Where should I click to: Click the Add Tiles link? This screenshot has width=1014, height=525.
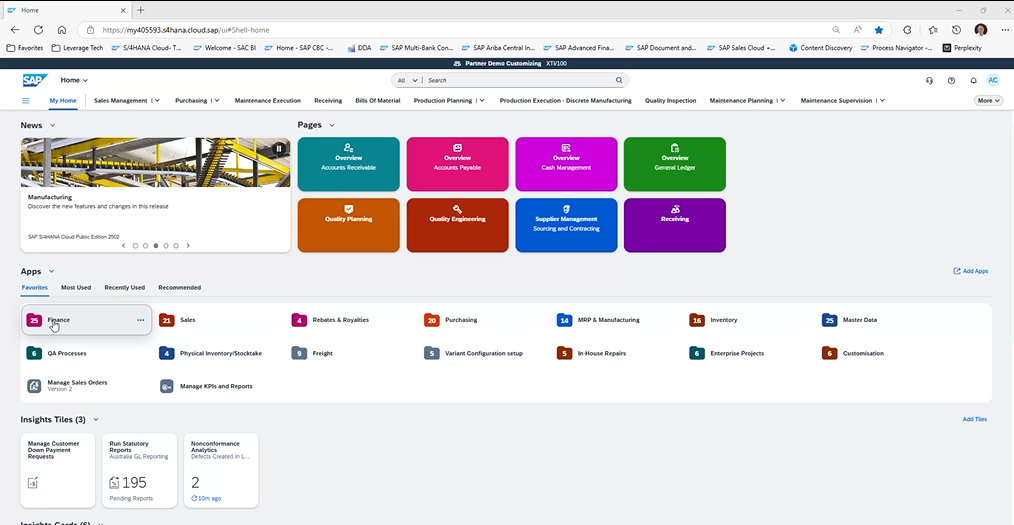point(975,420)
